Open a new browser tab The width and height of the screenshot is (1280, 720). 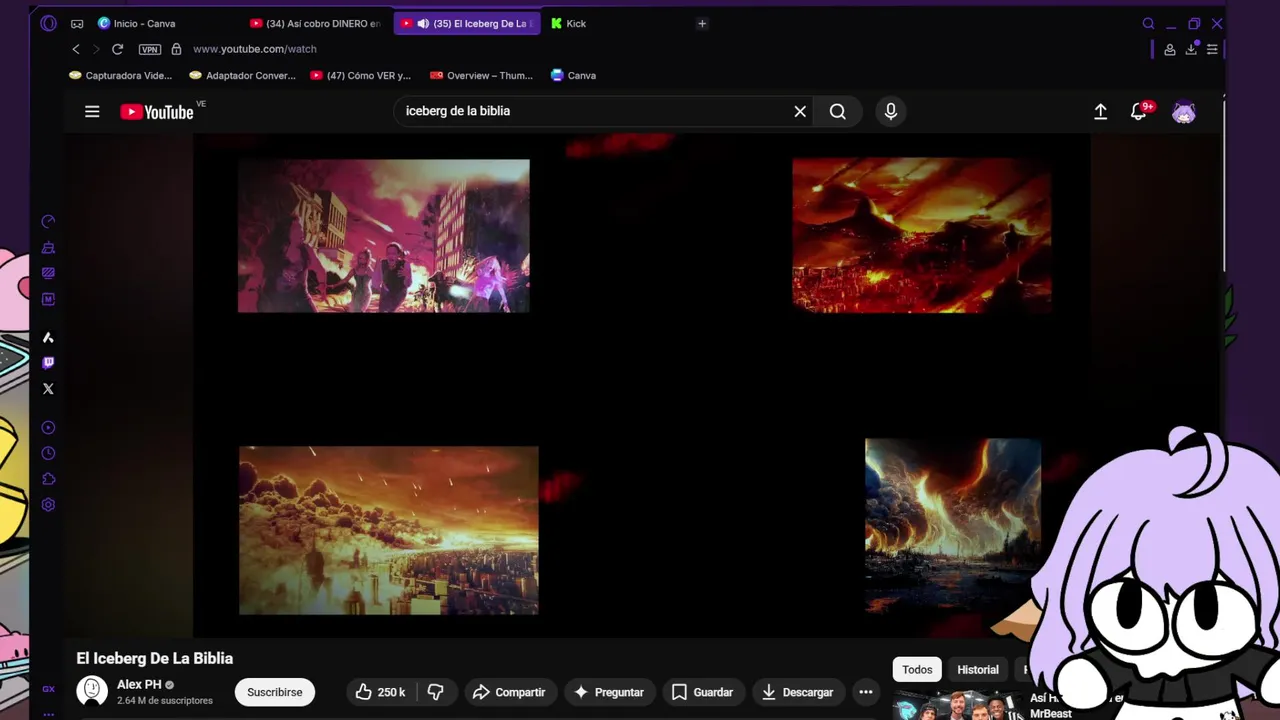tap(702, 23)
